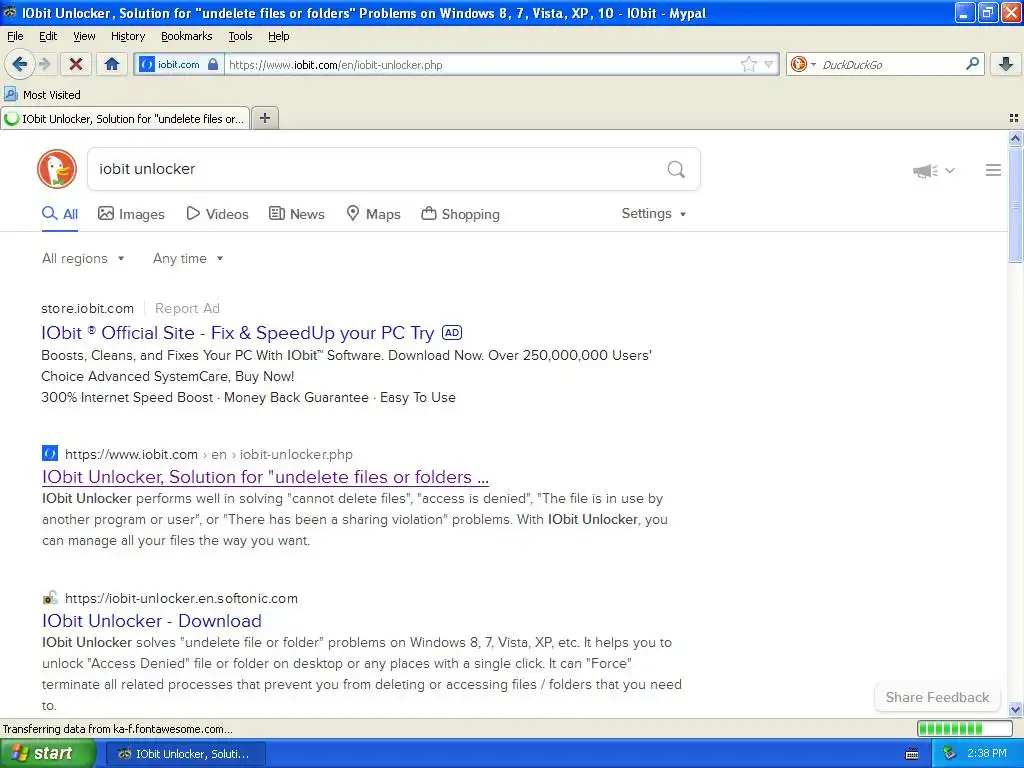Switch to Shopping results
This screenshot has width=1024, height=768.
(460, 214)
